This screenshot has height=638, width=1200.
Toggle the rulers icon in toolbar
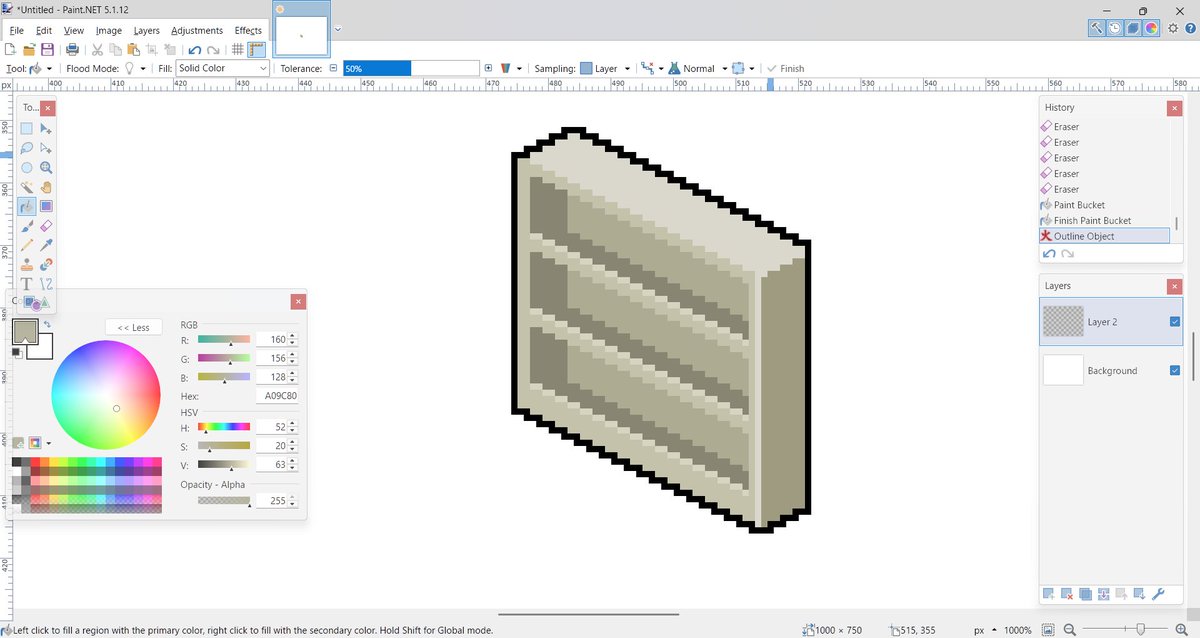(x=256, y=49)
